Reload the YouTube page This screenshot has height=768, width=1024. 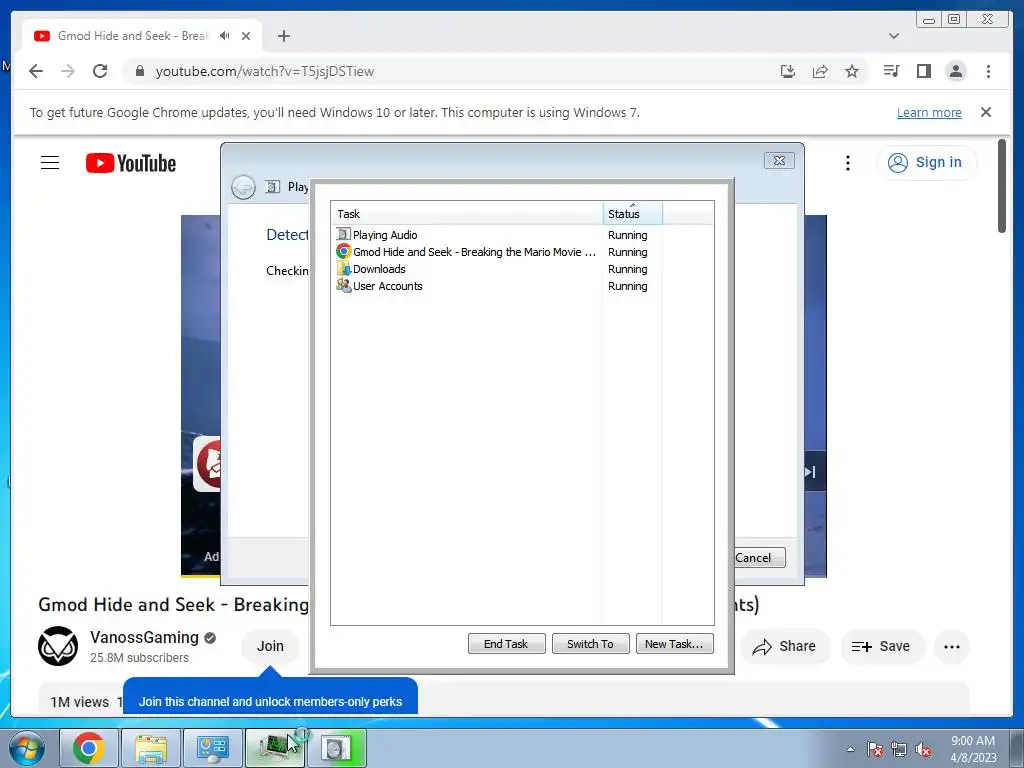click(x=100, y=71)
